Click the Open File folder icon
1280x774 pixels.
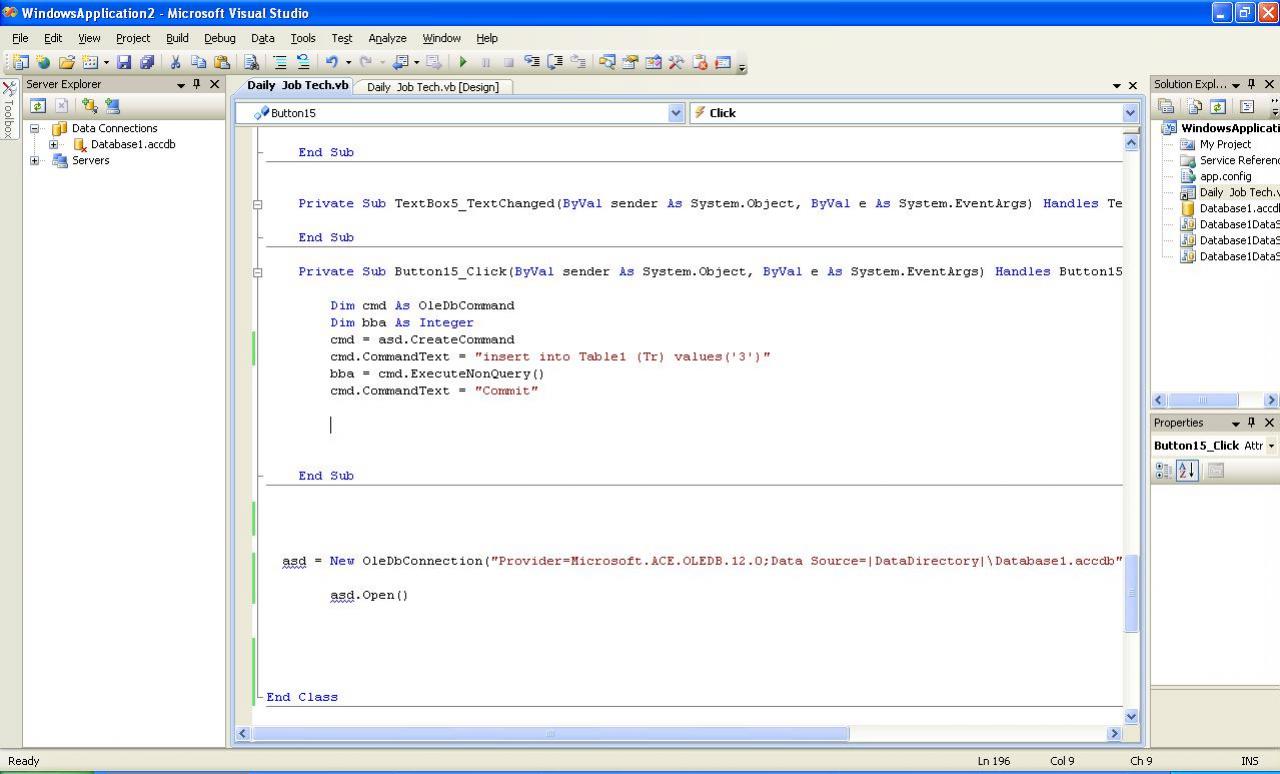(66, 62)
